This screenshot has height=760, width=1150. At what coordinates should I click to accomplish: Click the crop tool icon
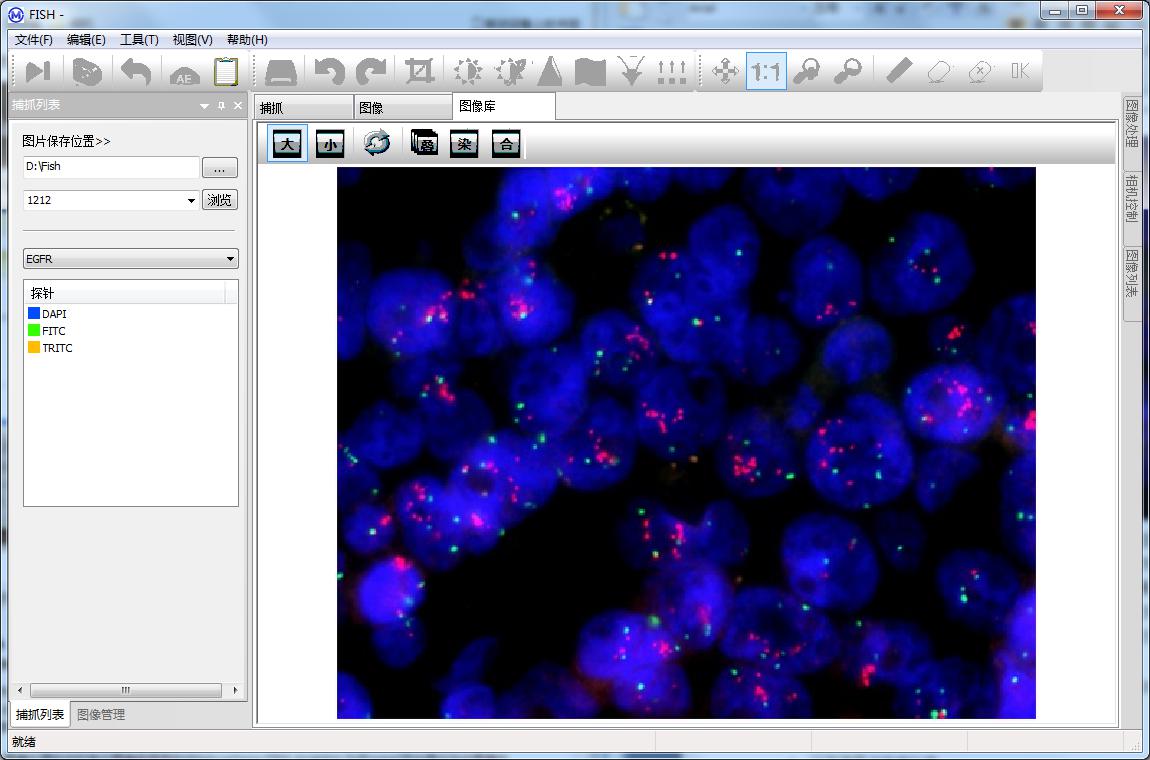point(419,72)
